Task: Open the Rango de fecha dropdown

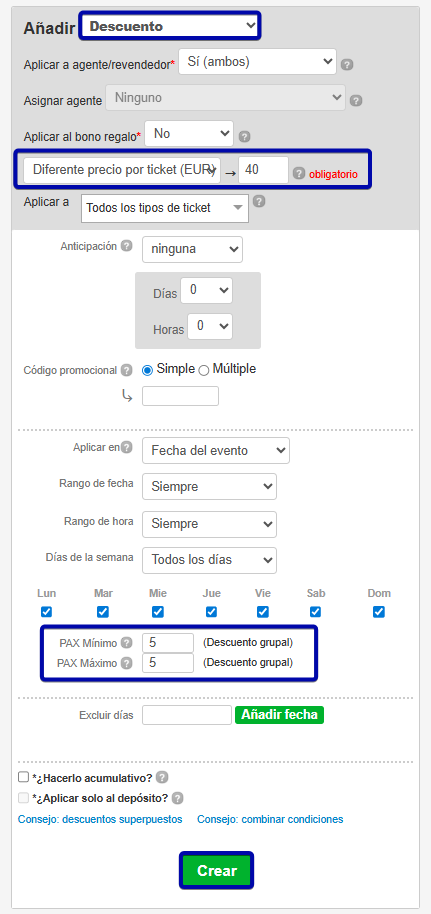Action: (x=209, y=486)
